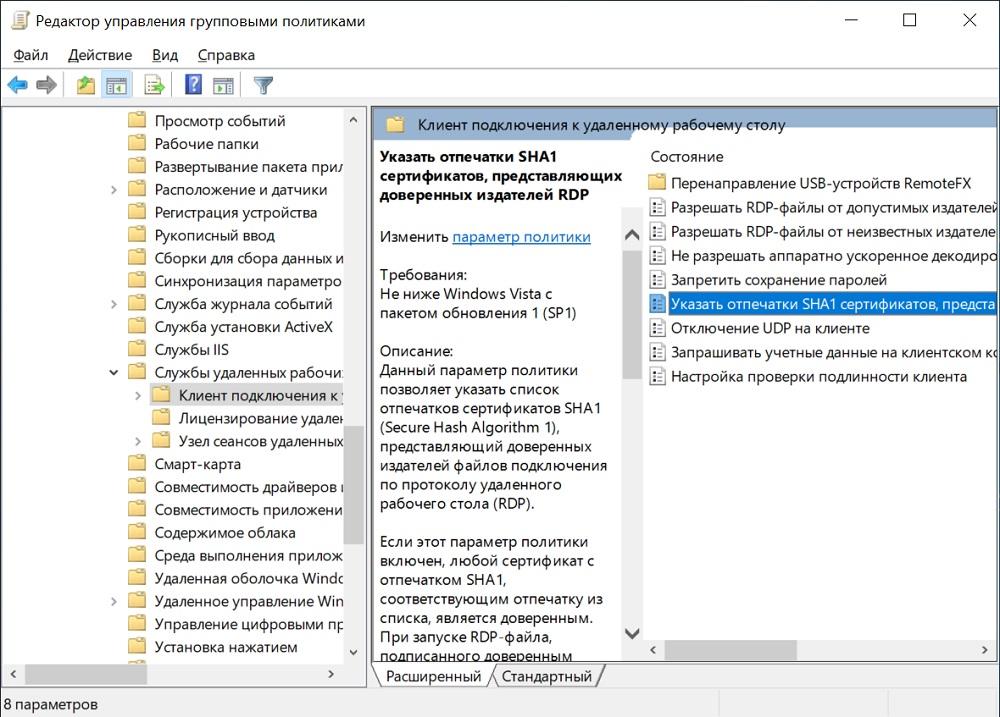
Task: Select Синхронизация параметров tree item
Action: point(248,281)
